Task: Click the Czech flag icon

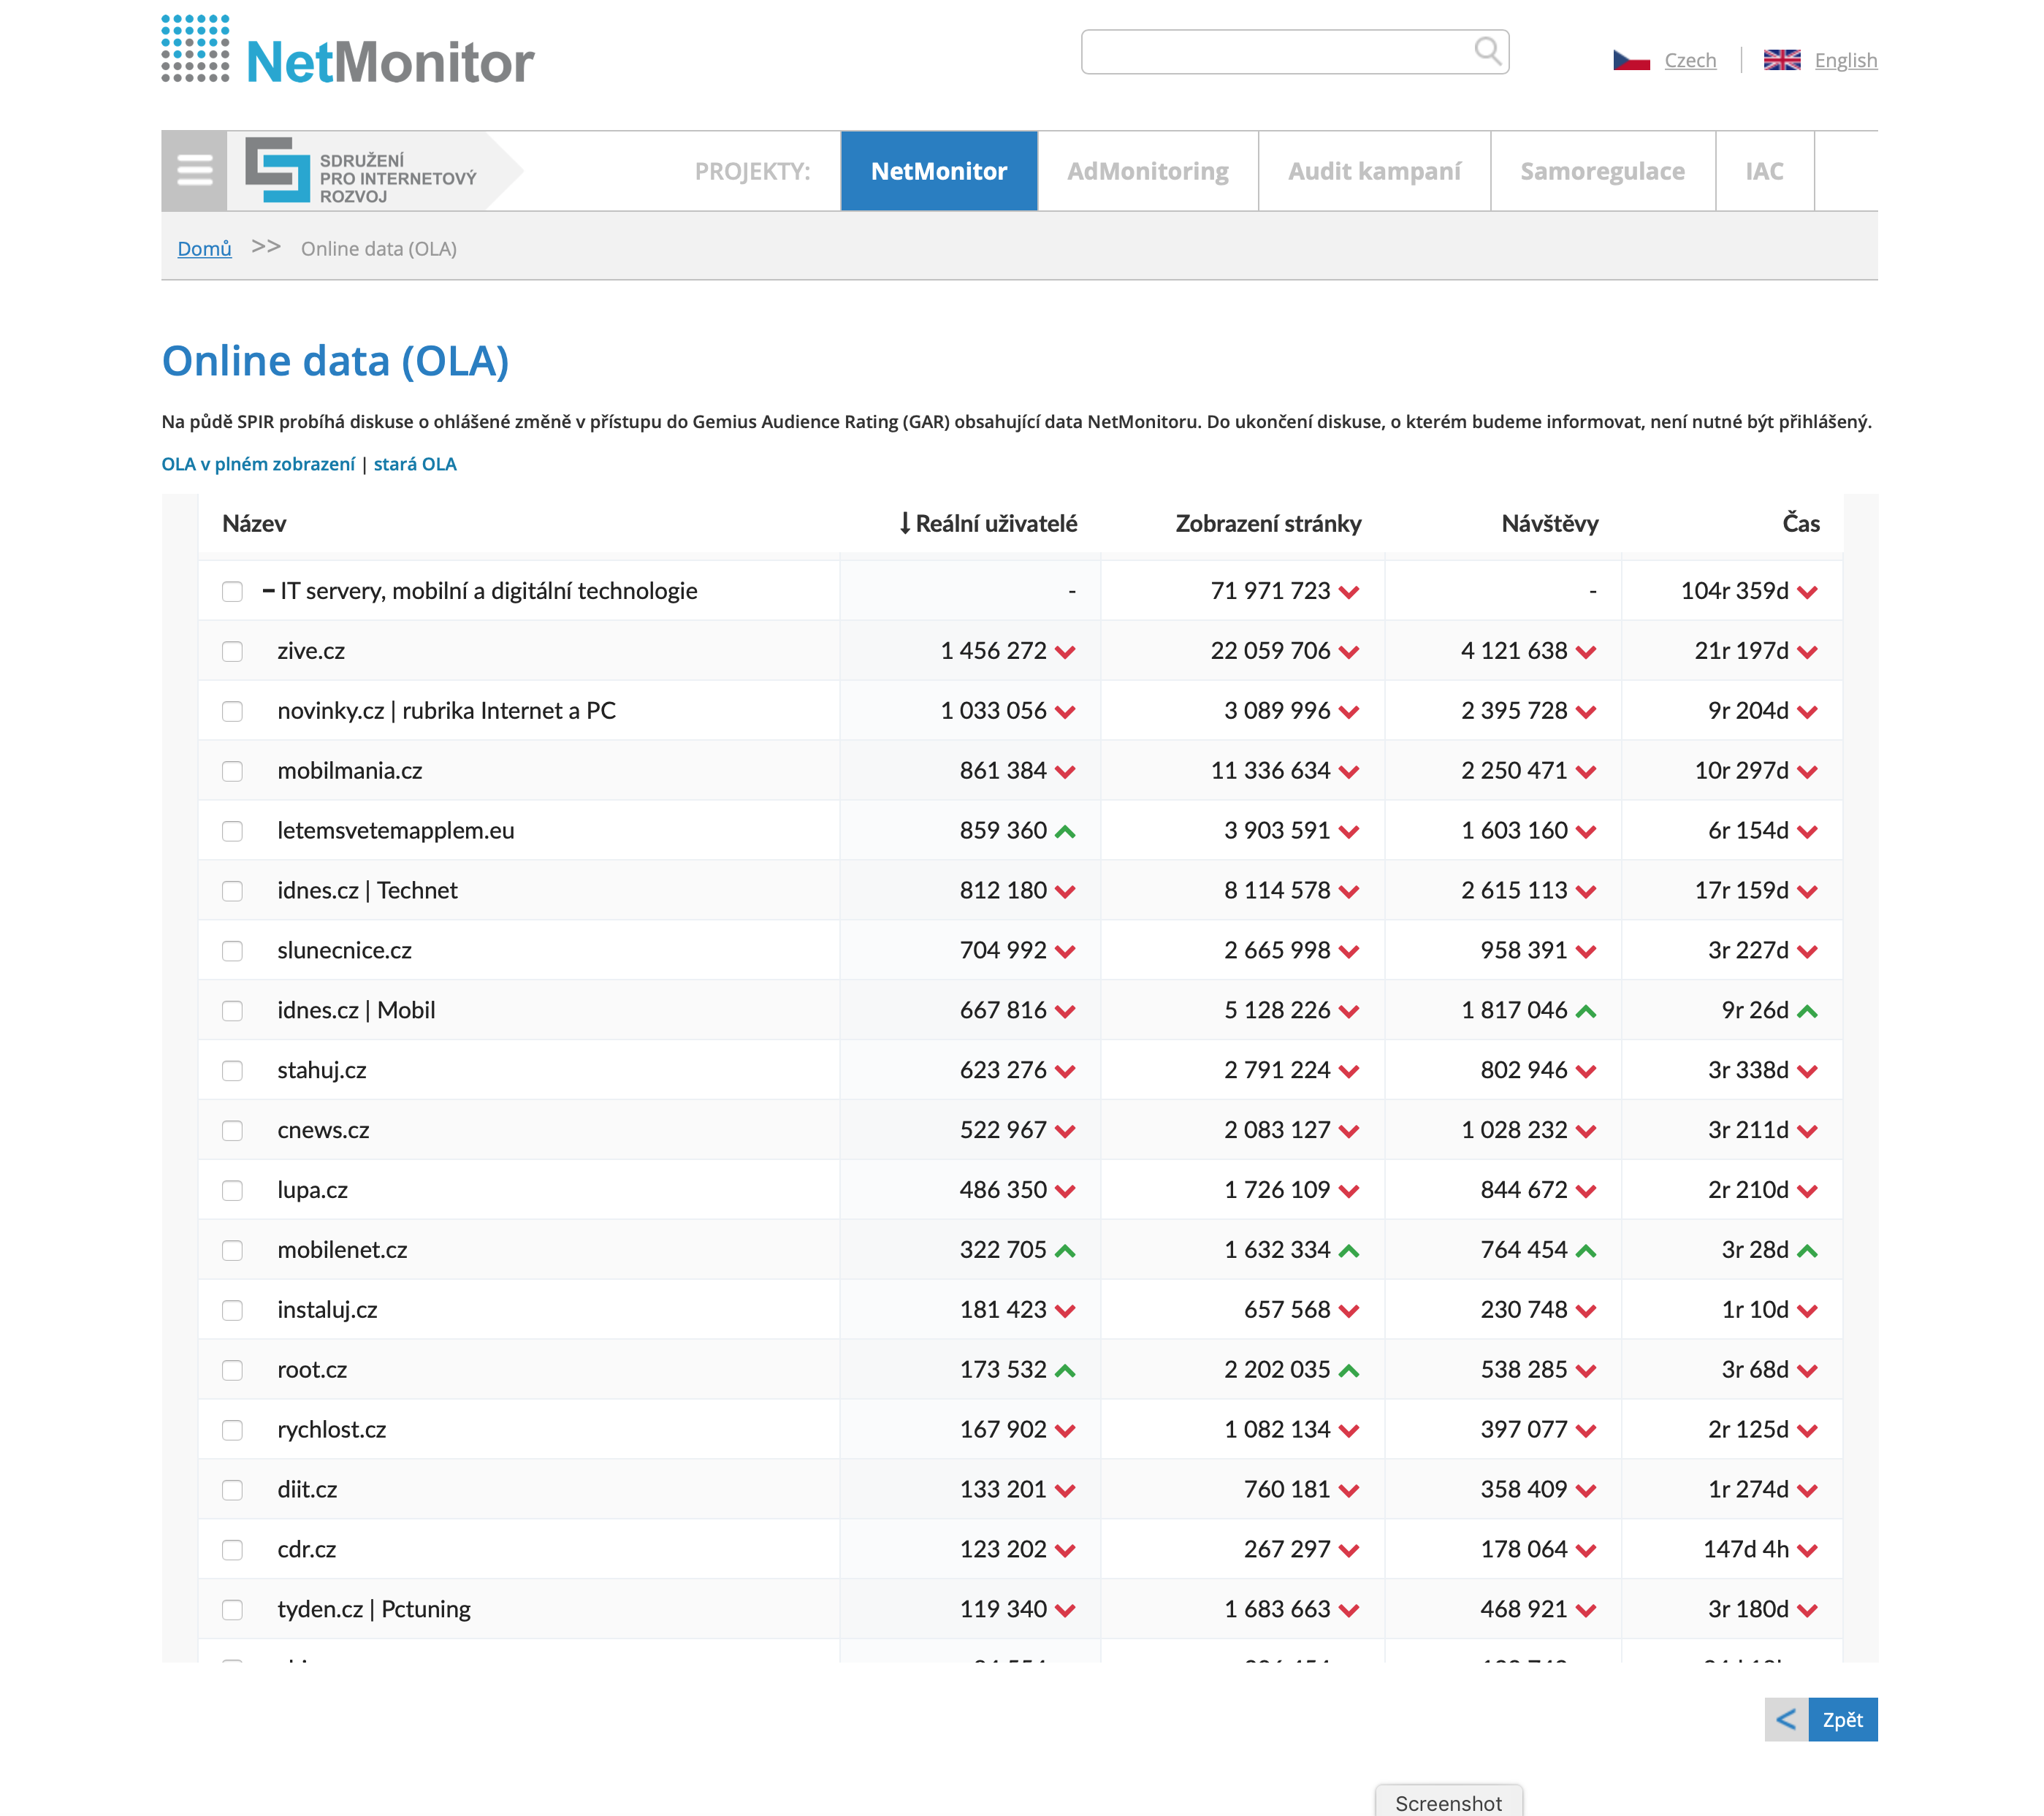Action: 1631,61
